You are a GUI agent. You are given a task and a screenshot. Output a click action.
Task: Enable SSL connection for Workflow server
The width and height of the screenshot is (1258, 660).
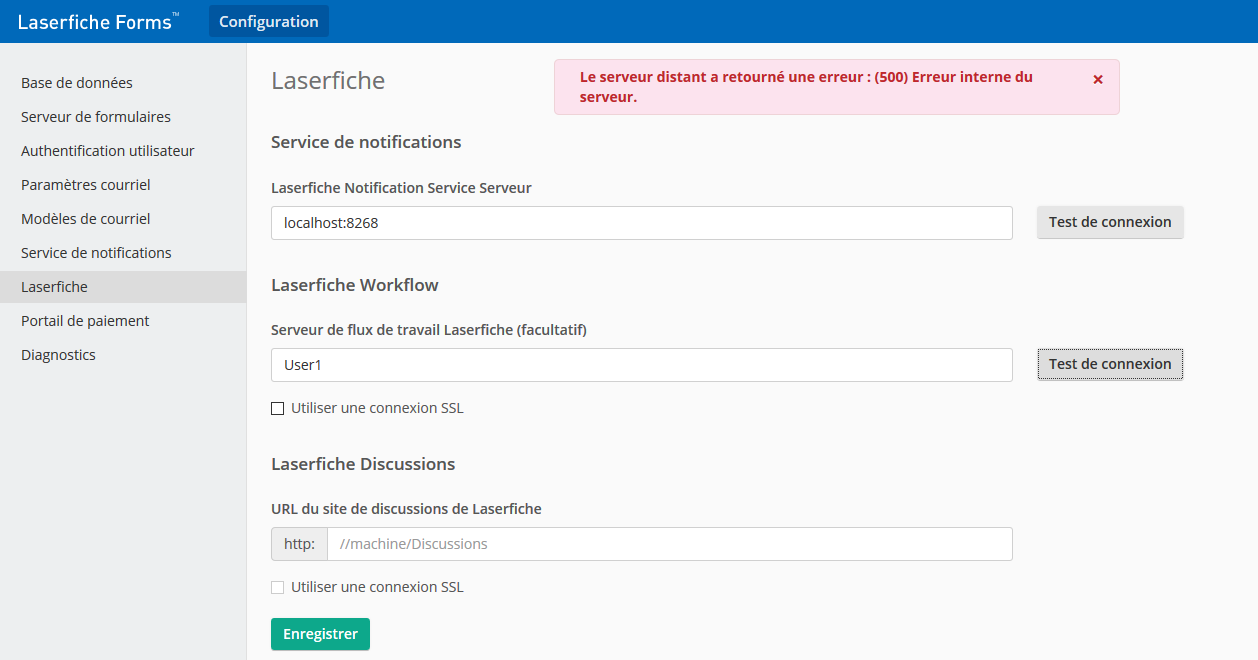278,408
